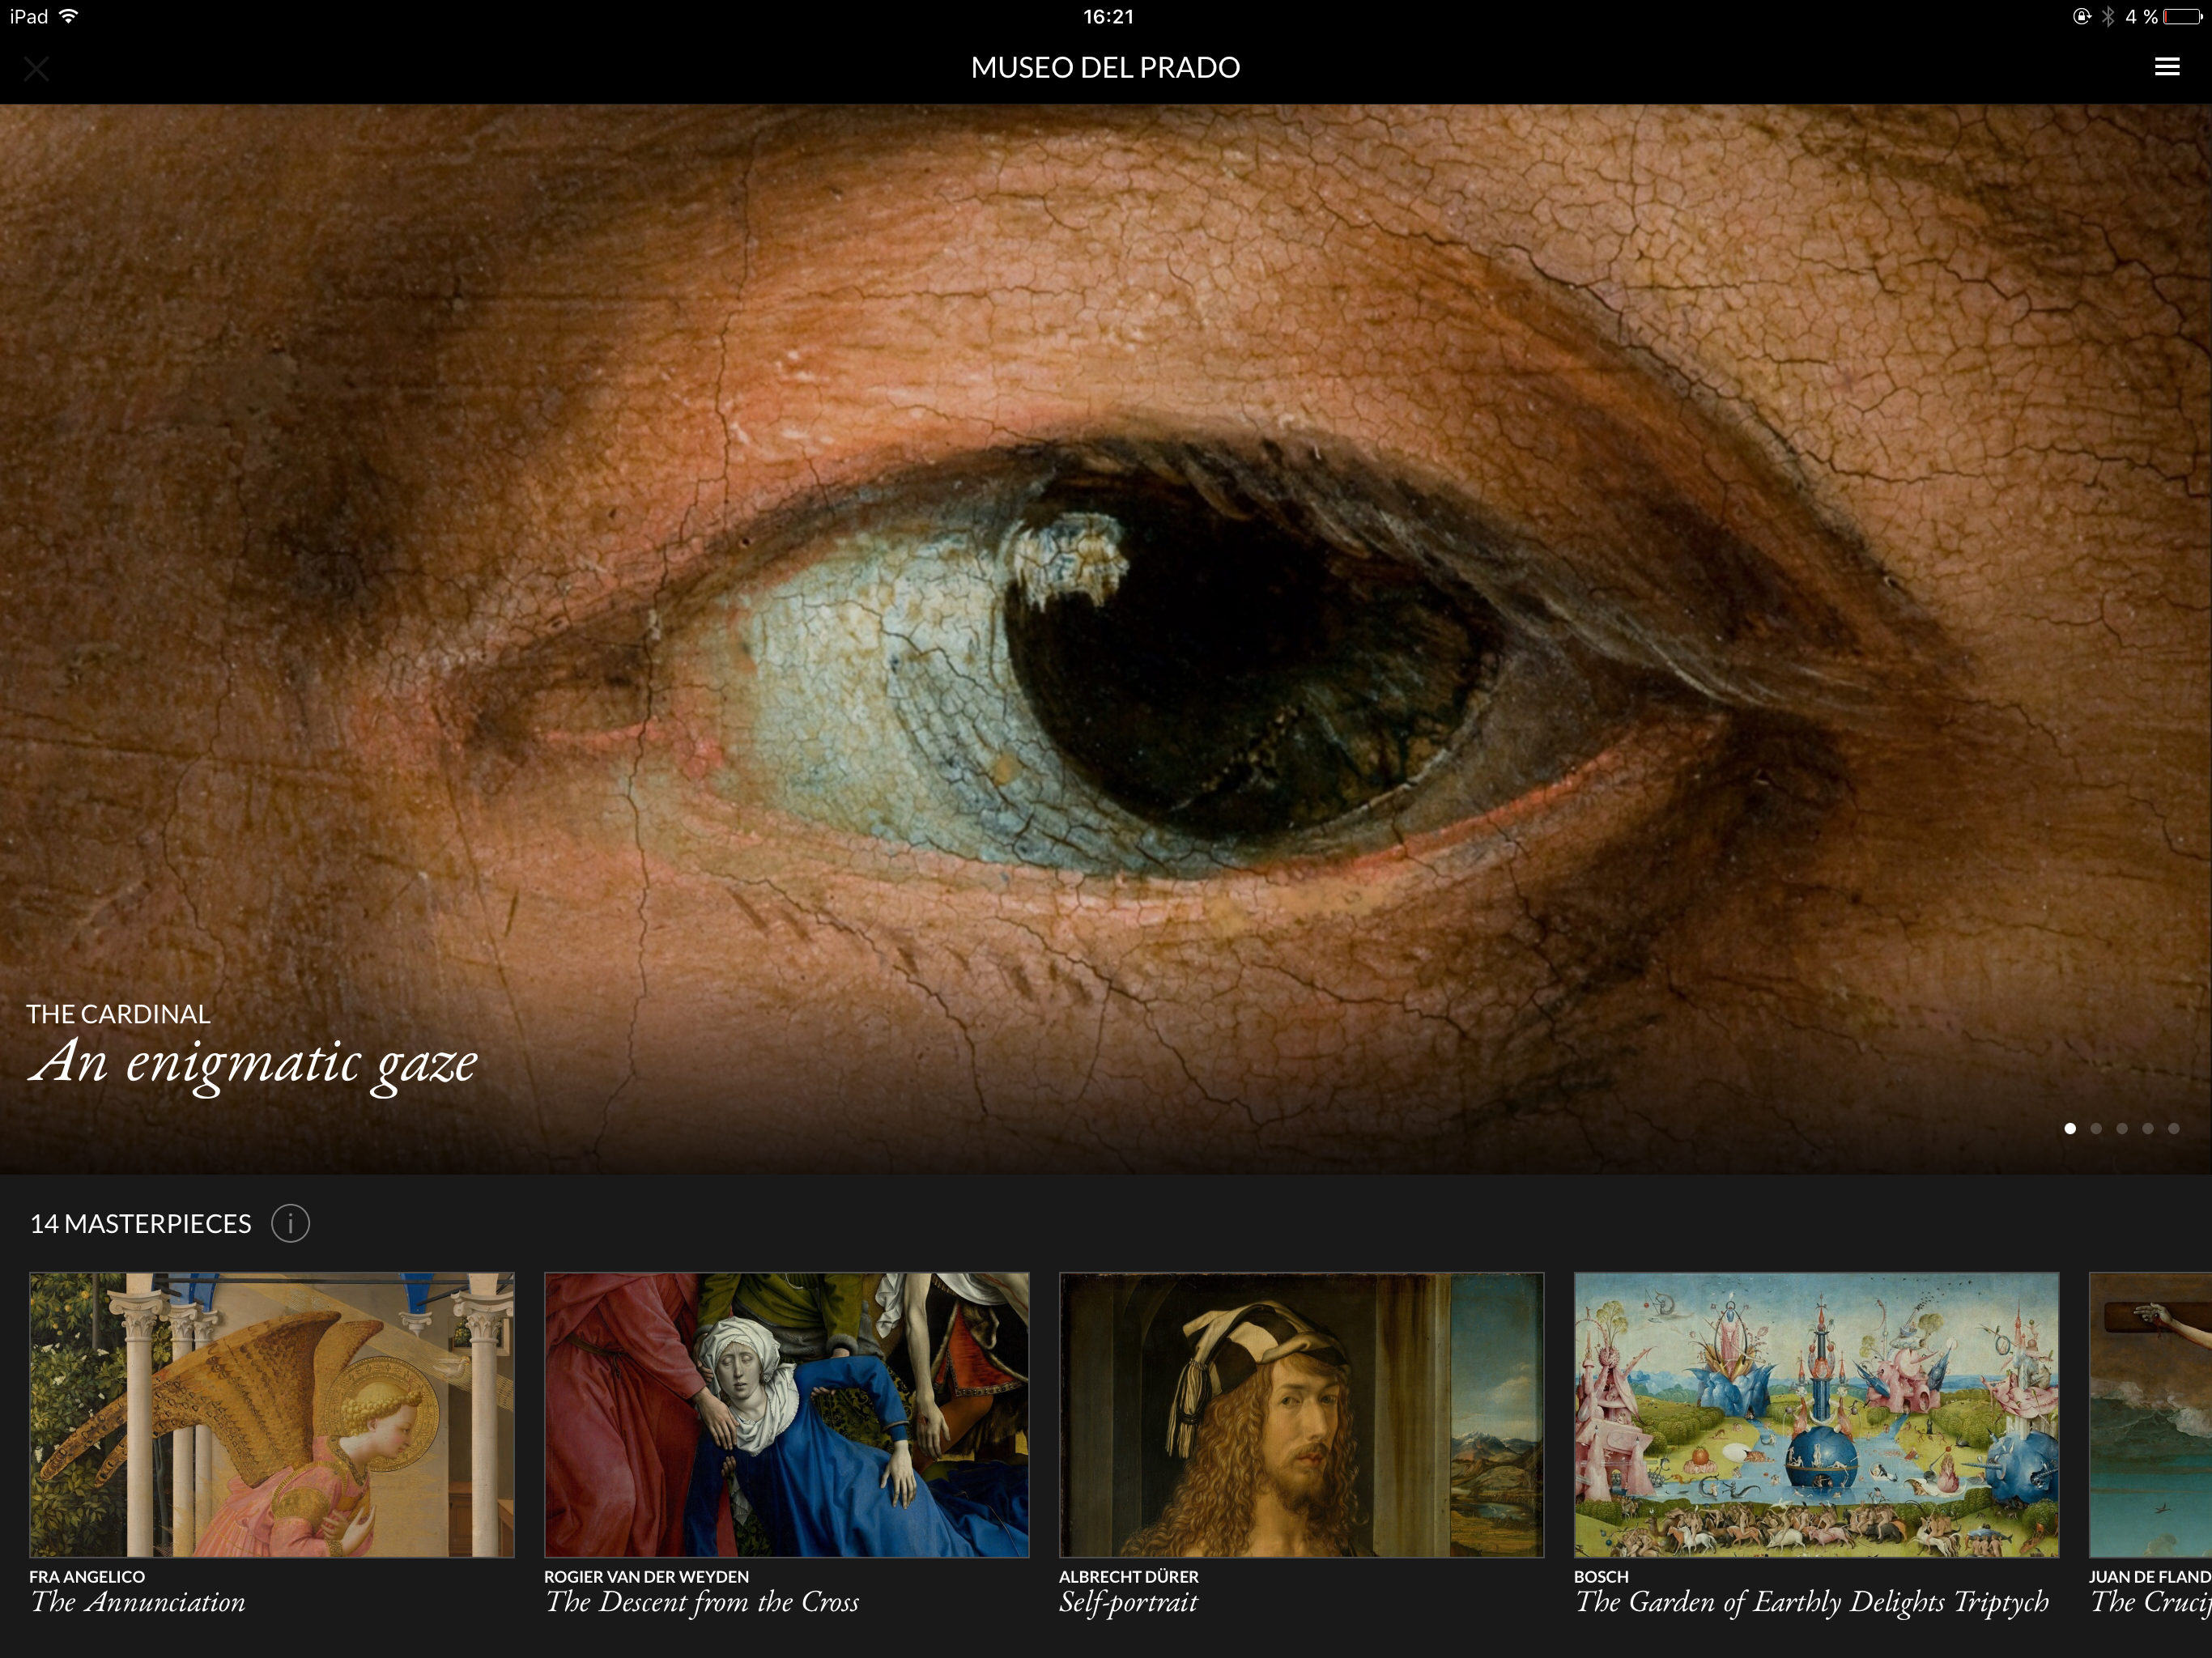This screenshot has height=1658, width=2212.
Task: Open Dürer's Self-portrait thumbnail
Action: (x=1302, y=1414)
